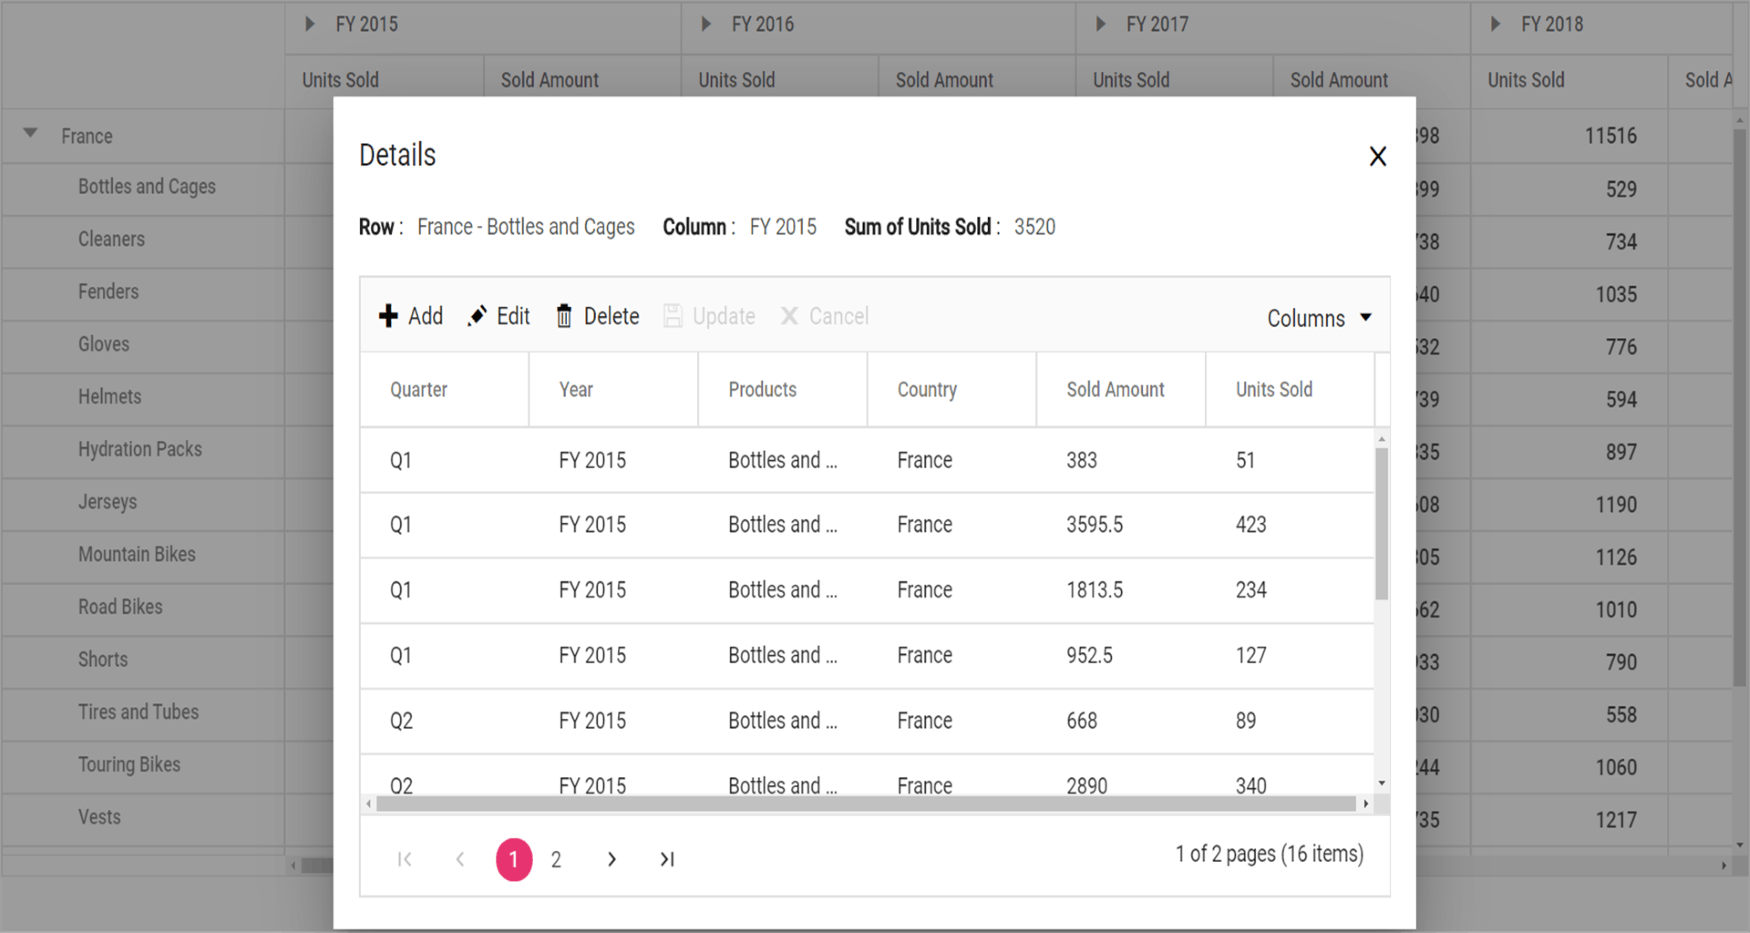Click the Update save icon
Screen dimensions: 1750x933
(x=673, y=316)
